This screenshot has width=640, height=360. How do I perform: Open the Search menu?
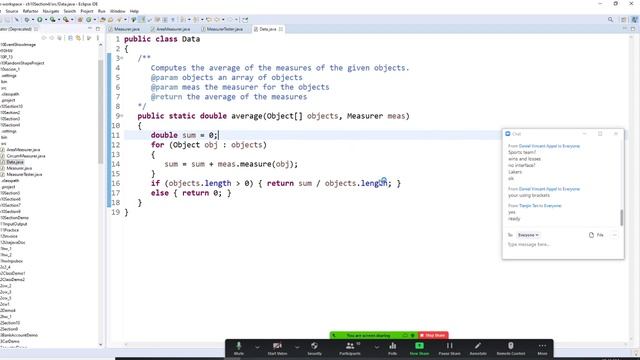(x=69, y=11)
